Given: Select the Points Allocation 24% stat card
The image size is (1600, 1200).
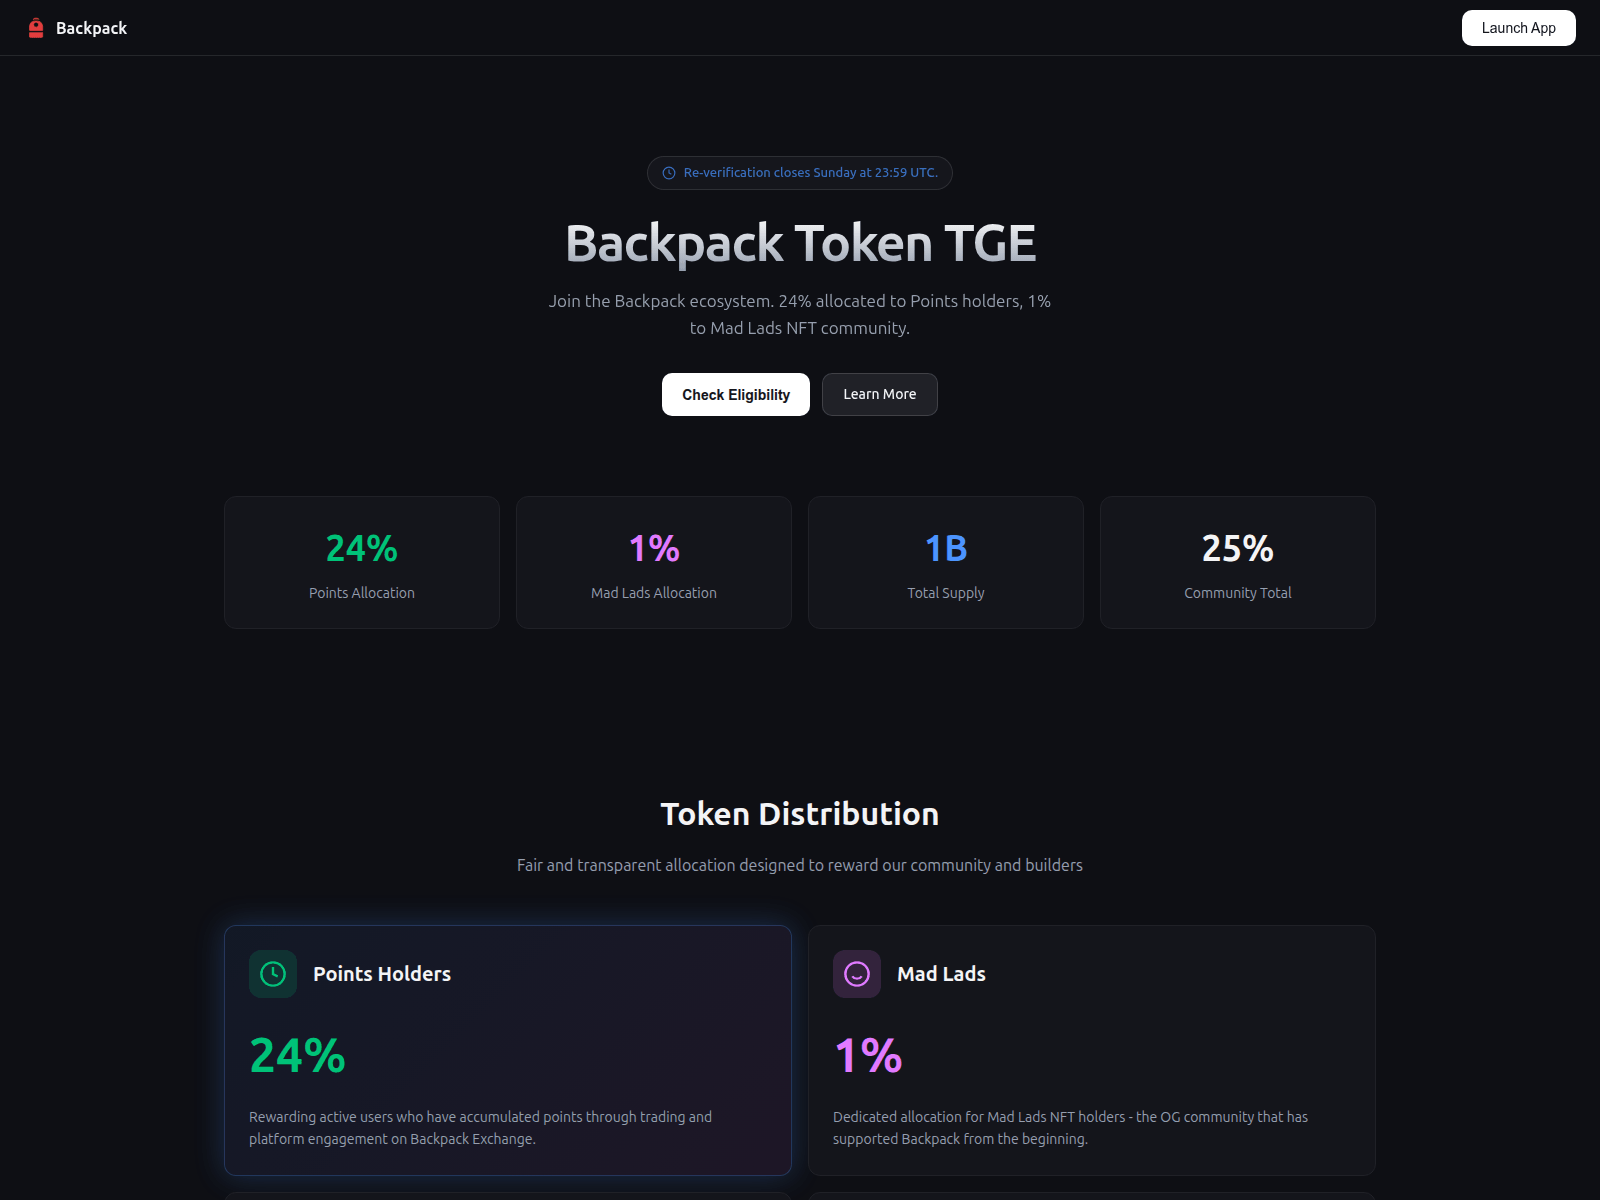Looking at the screenshot, I should tap(361, 562).
